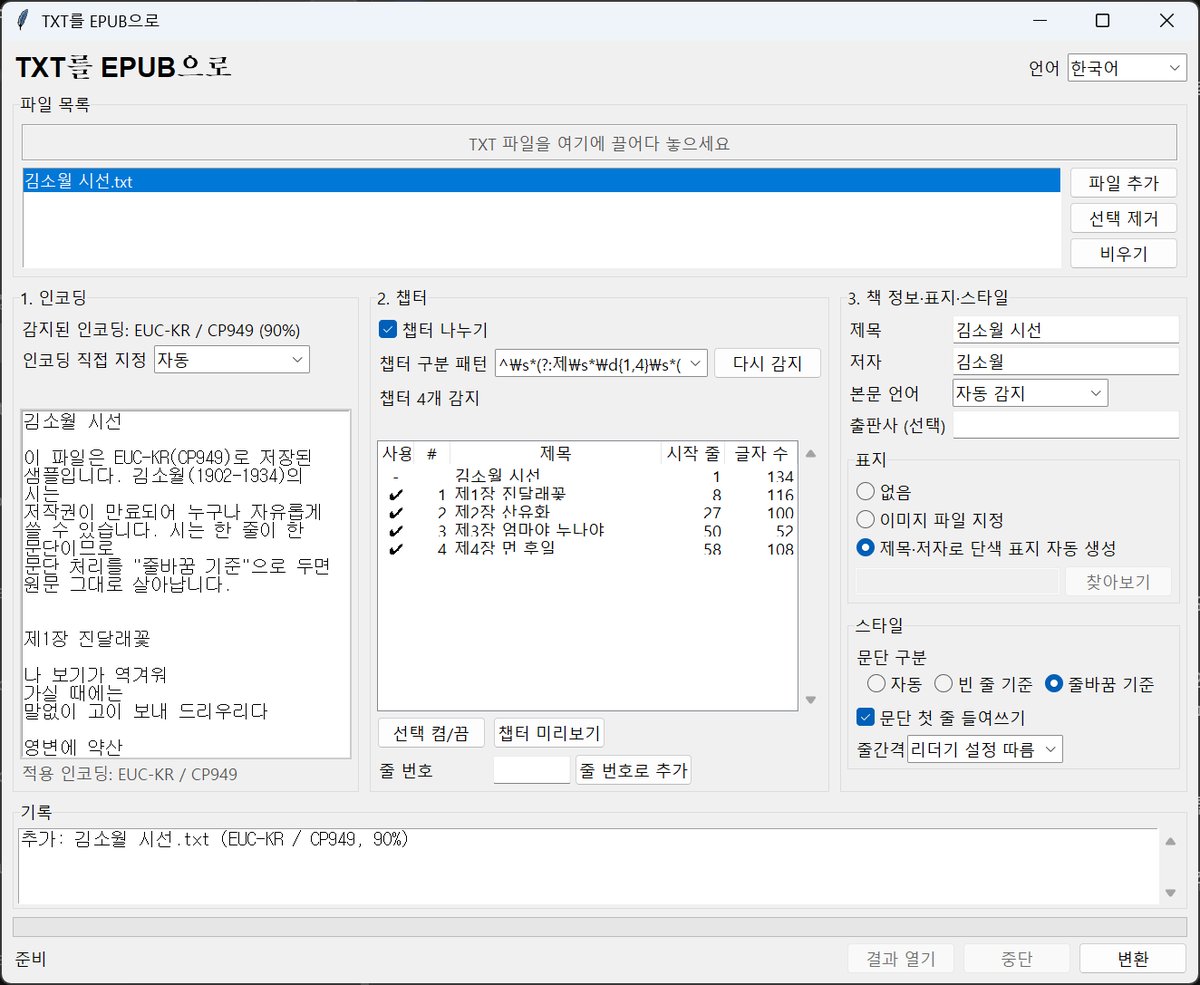Viewport: 1200px width, 985px height.
Task: Click the 선택 제거 button
Action: click(1123, 218)
